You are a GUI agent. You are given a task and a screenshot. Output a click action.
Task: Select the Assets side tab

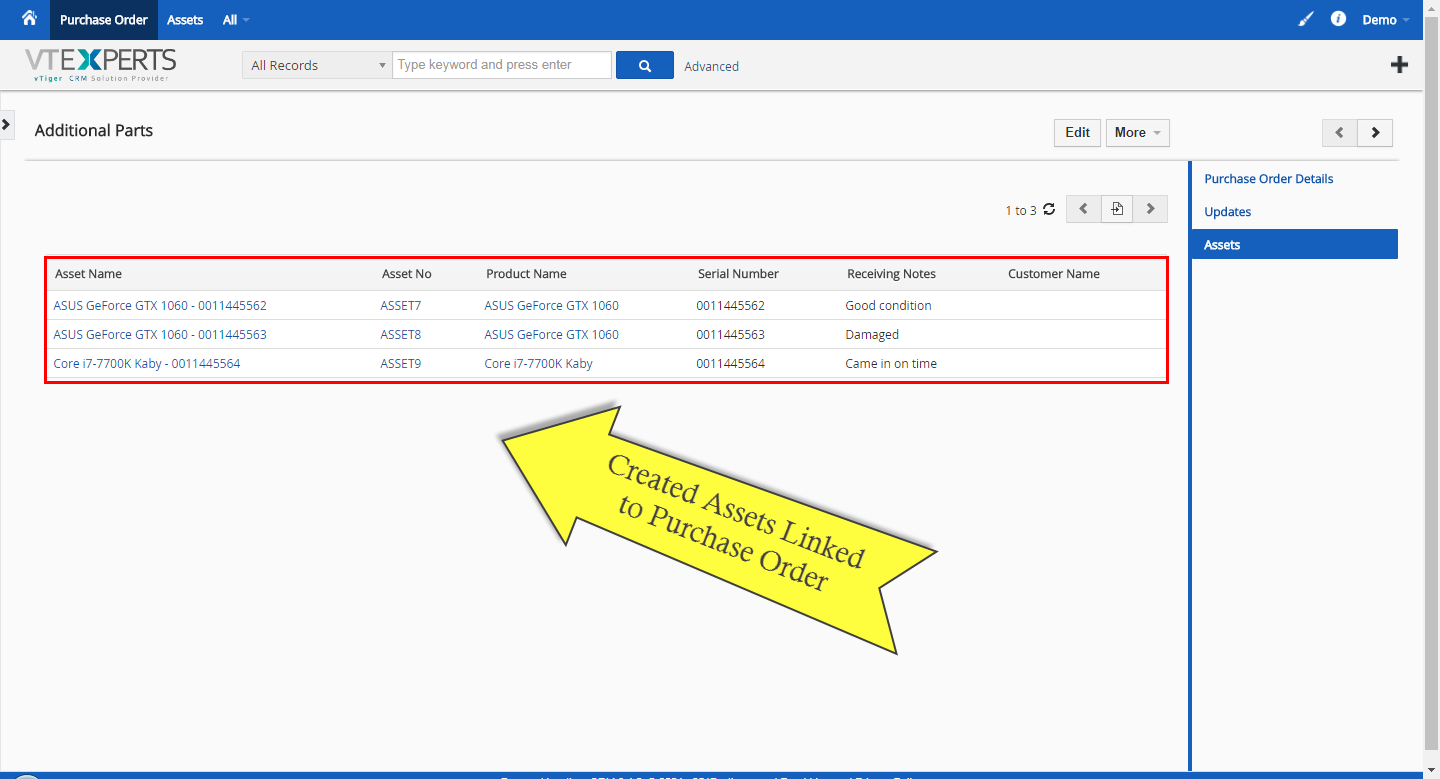(1295, 245)
